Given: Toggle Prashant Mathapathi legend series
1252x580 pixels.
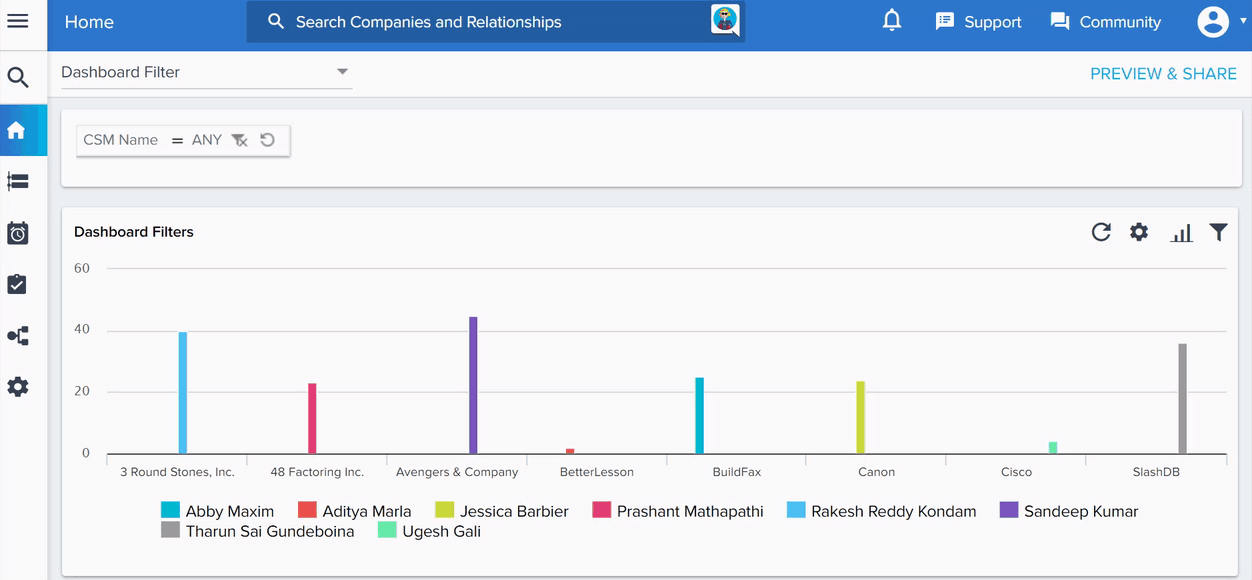Looking at the screenshot, I should [x=678, y=511].
